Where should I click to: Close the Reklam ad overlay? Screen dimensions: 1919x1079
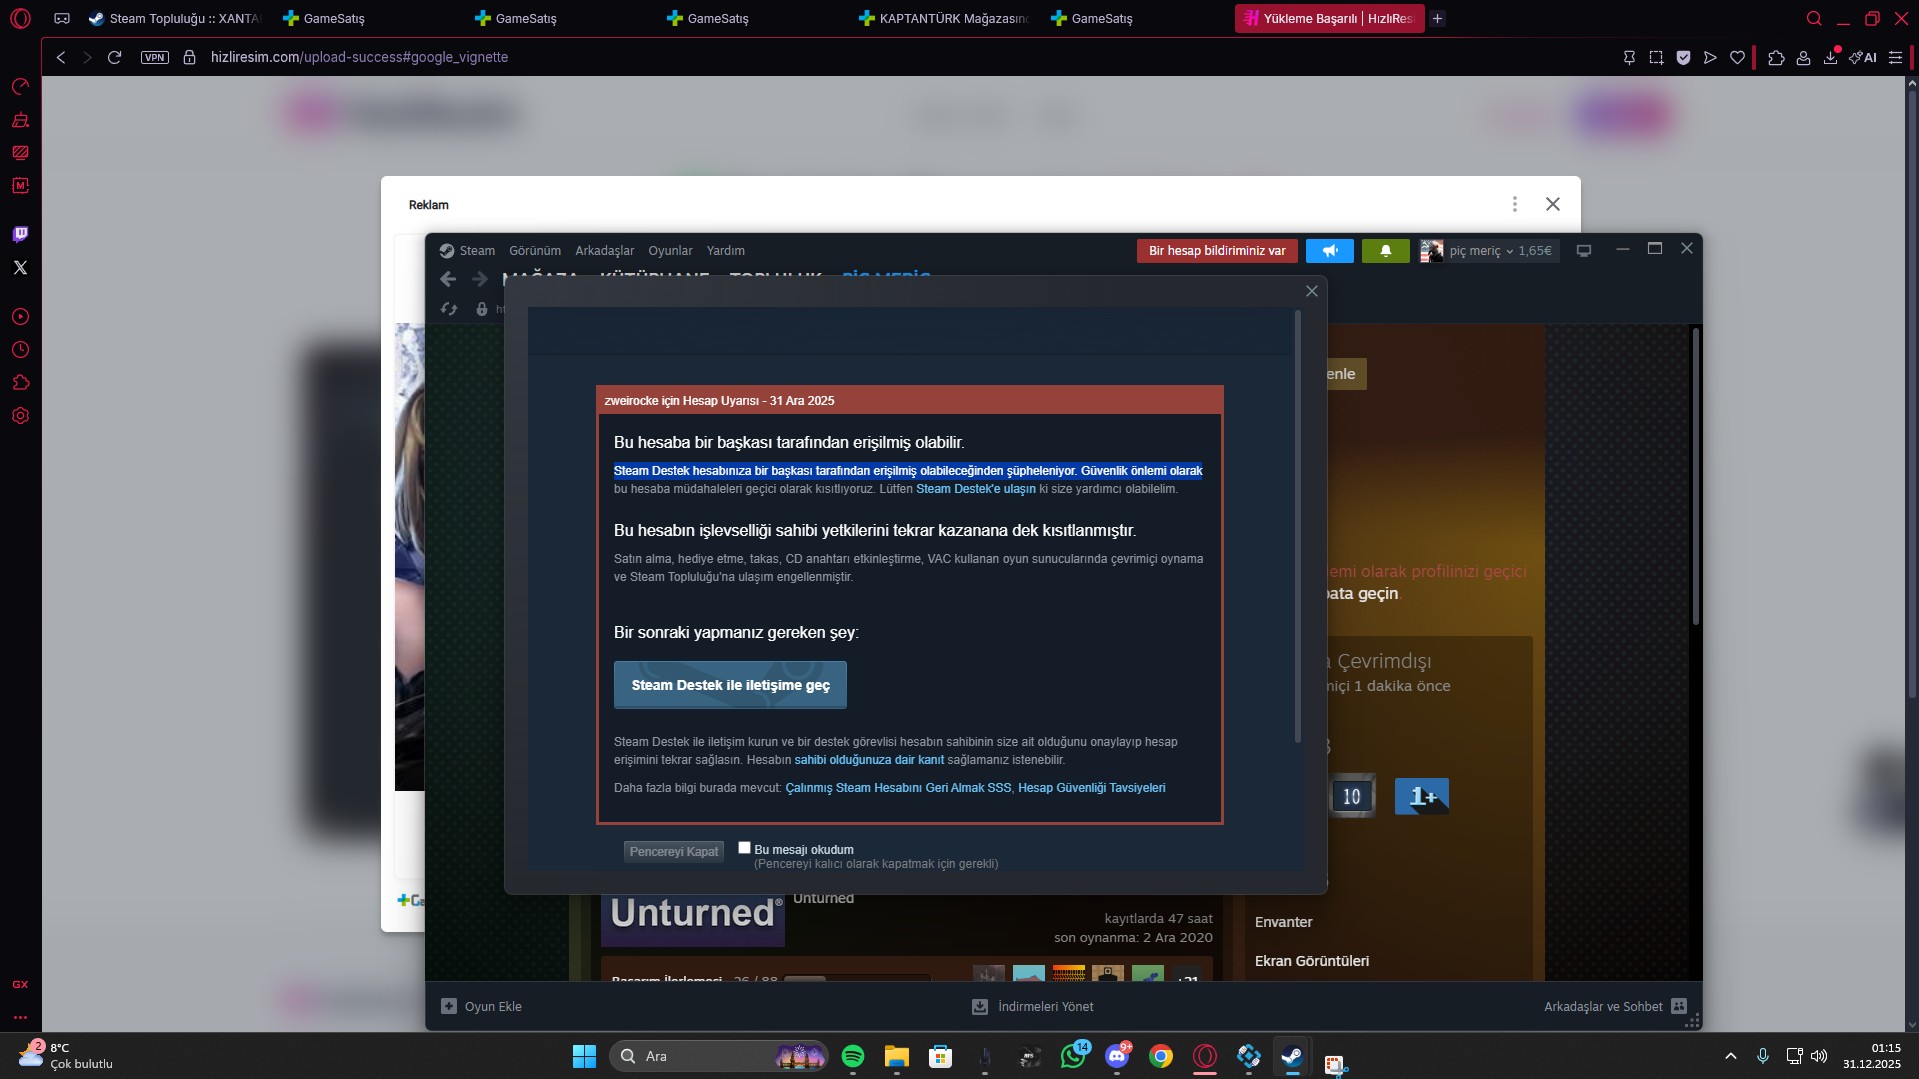1553,204
